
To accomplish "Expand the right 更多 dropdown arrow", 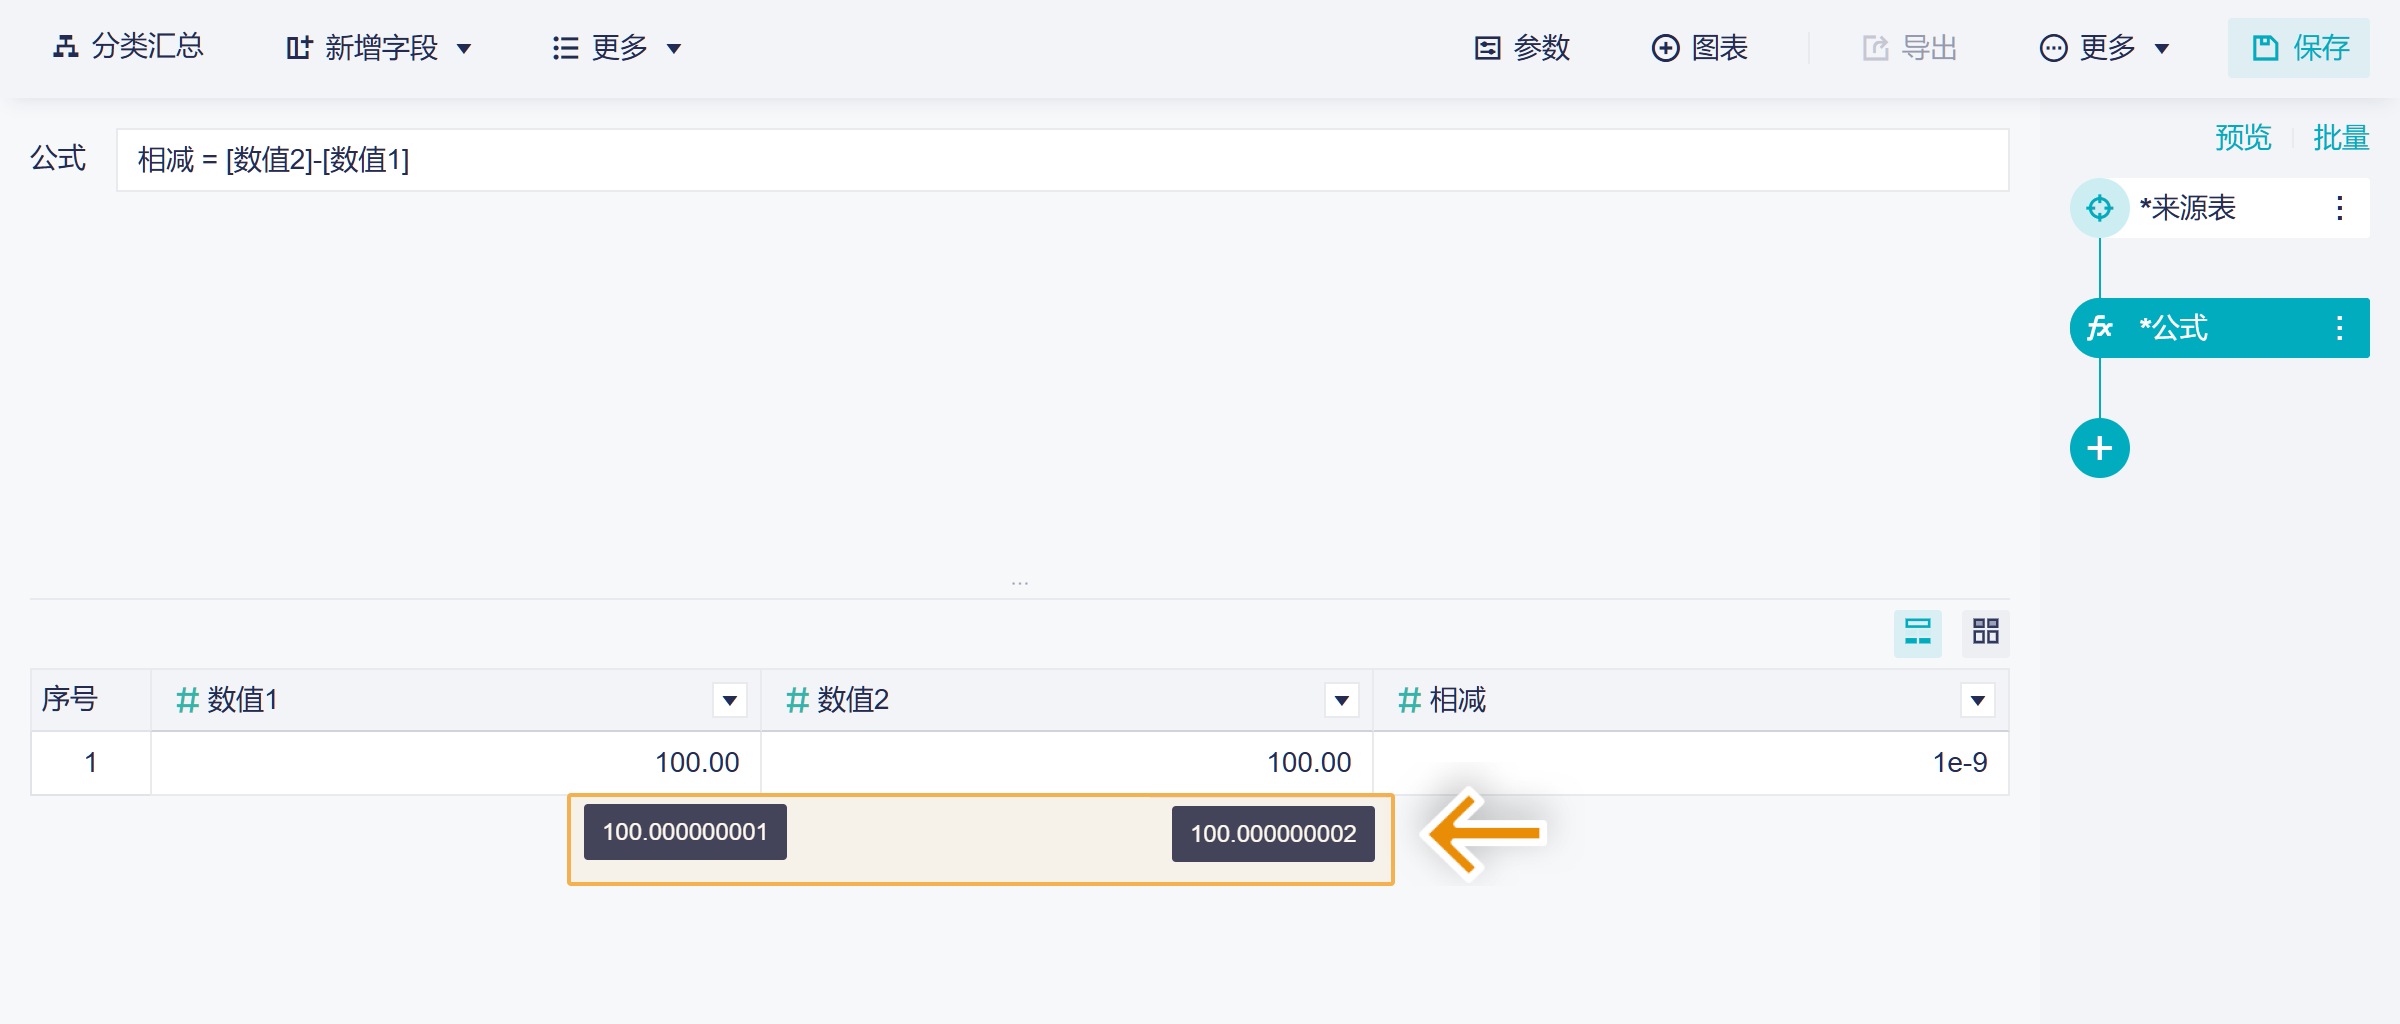I will pyautogui.click(x=2162, y=49).
